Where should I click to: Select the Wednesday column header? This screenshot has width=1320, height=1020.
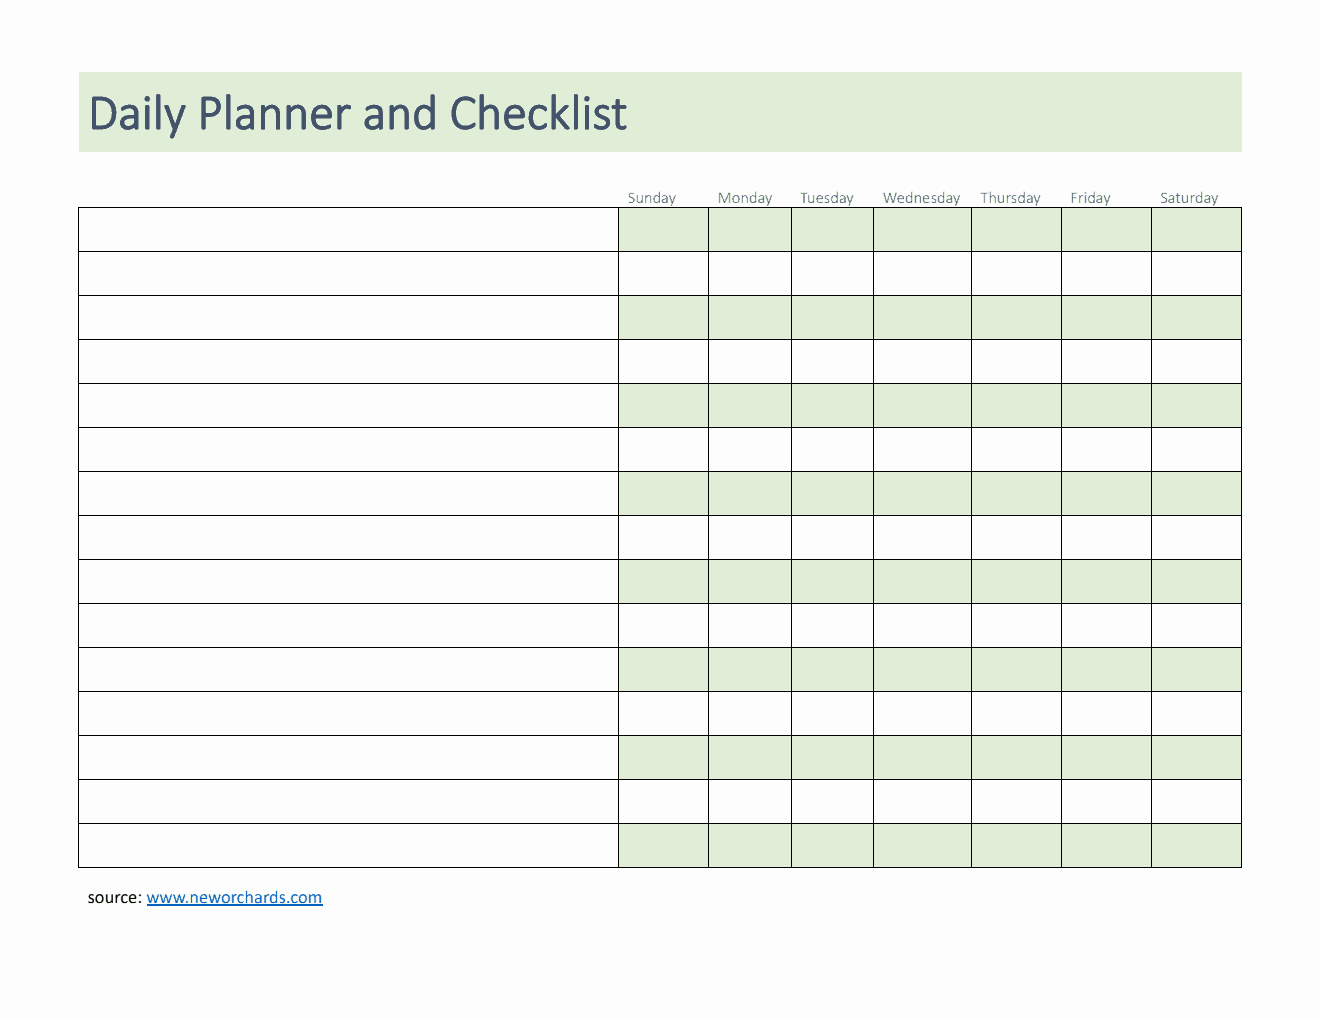[921, 198]
